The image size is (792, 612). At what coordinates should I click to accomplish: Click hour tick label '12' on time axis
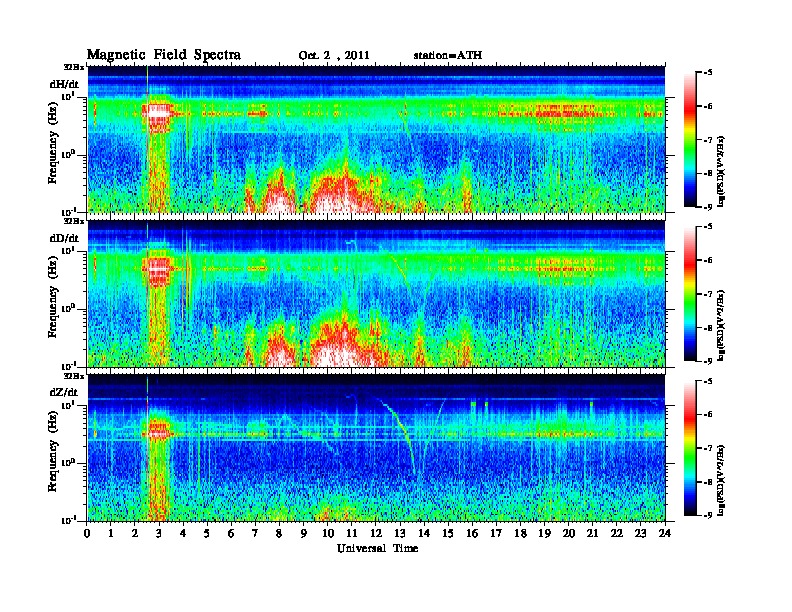(376, 533)
